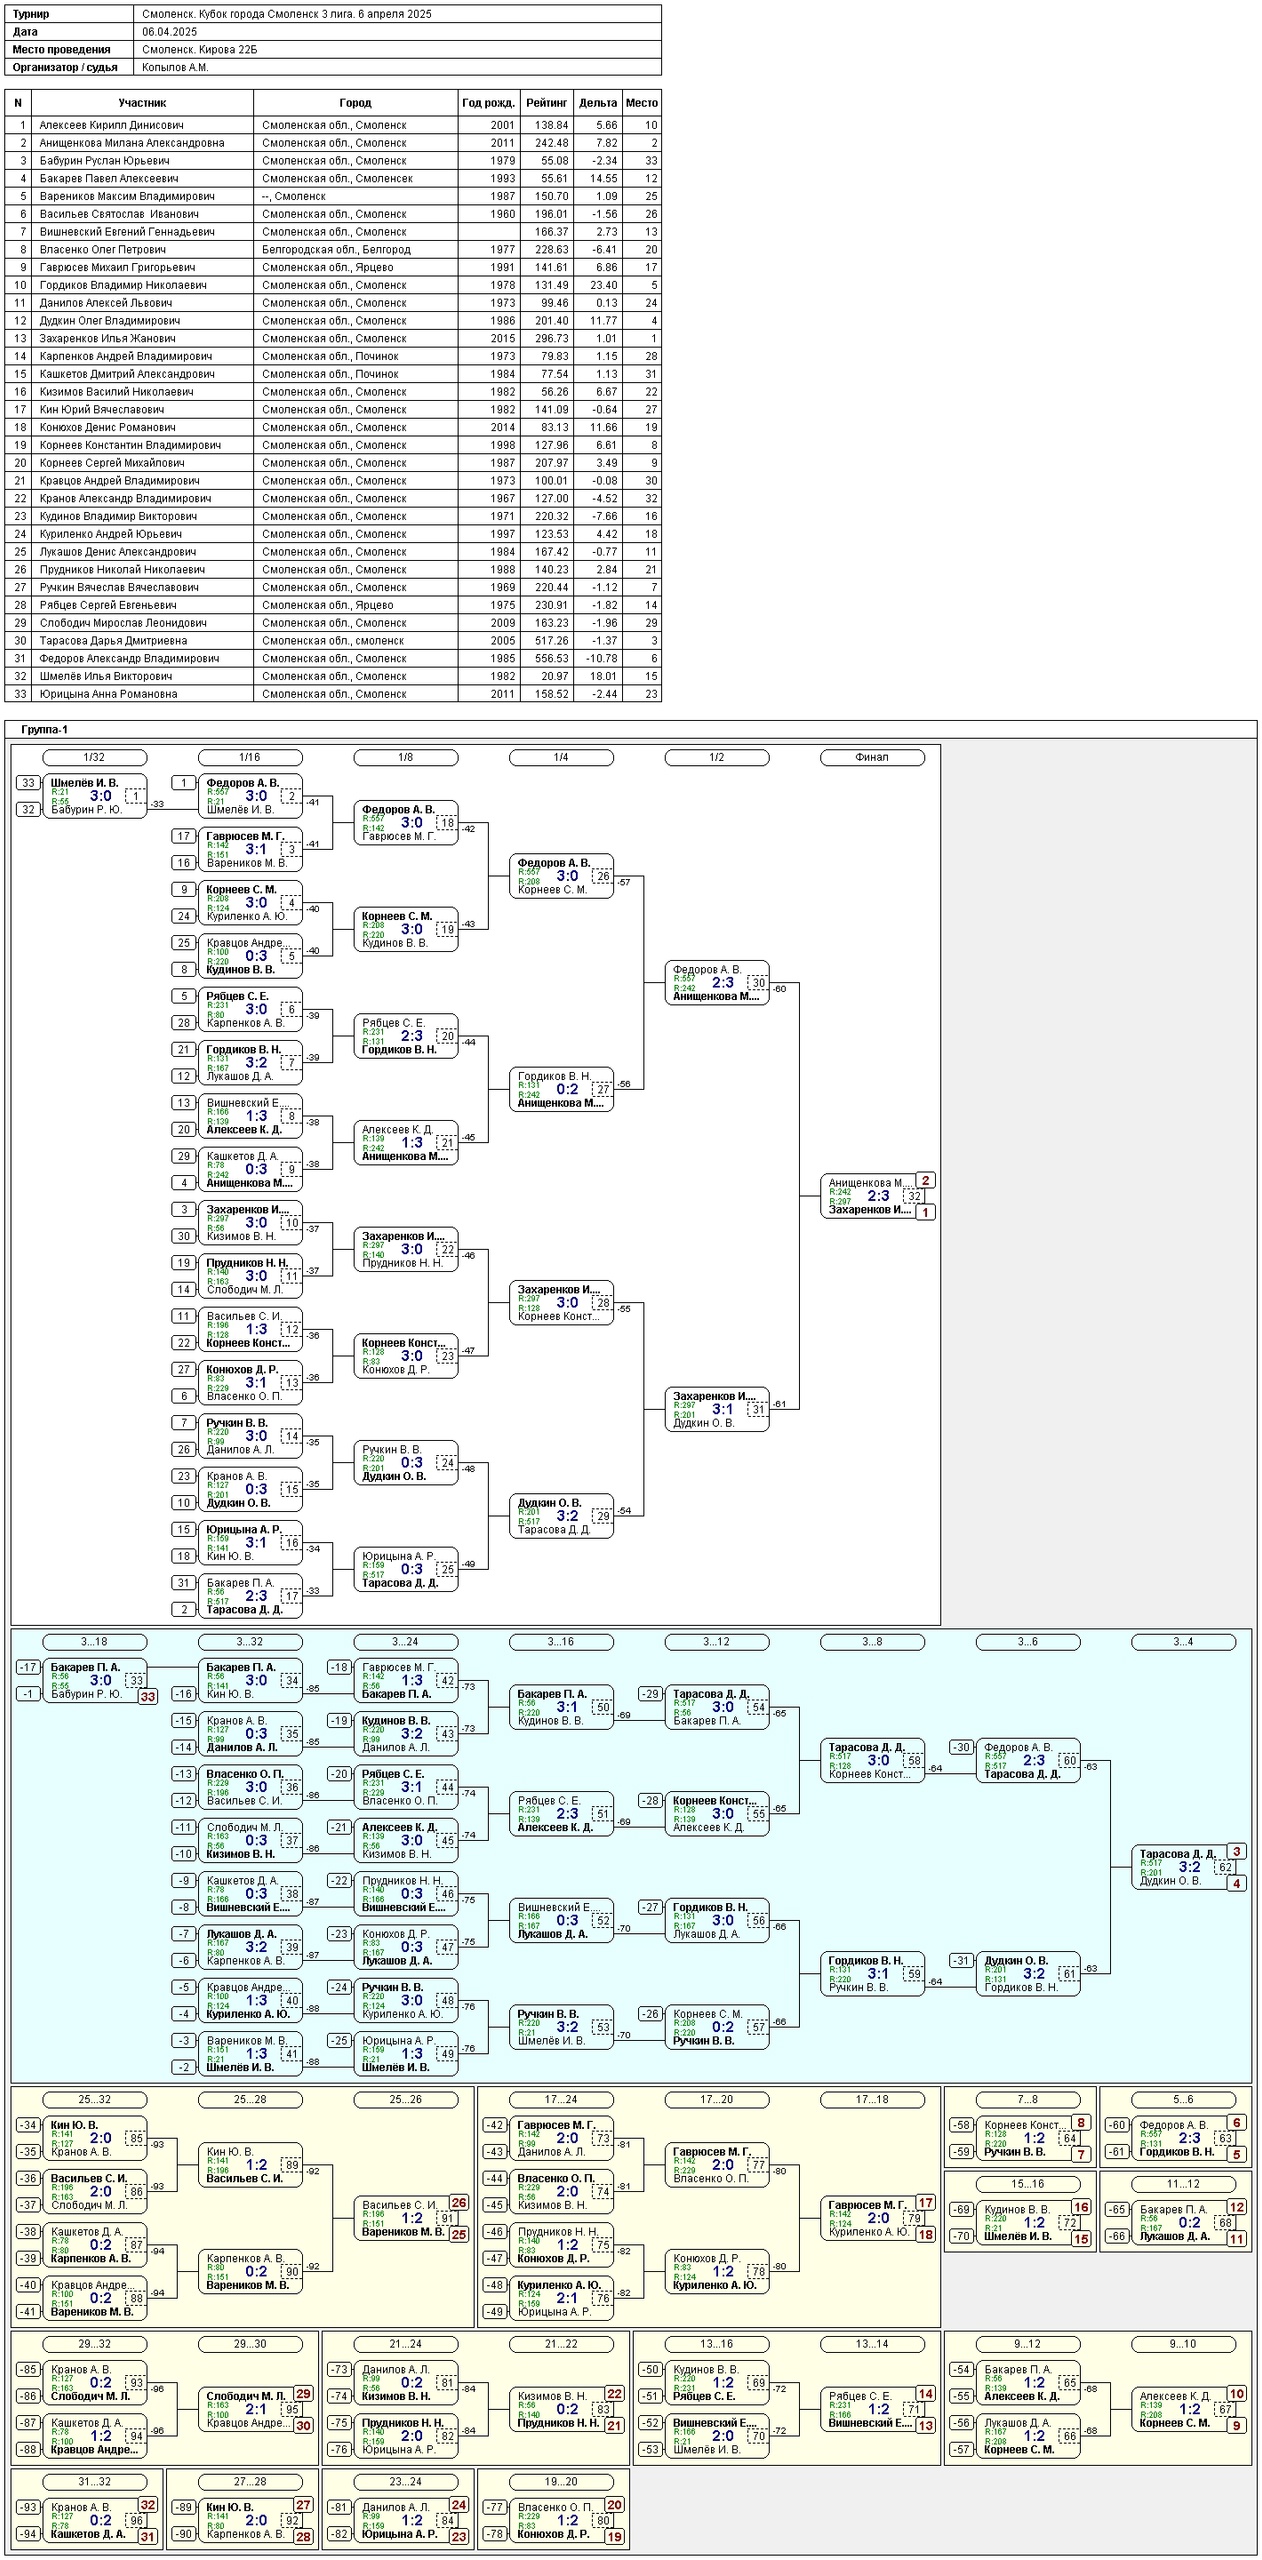Click the "Рейтинг" column header
The image size is (1262, 2560).
pos(547,103)
